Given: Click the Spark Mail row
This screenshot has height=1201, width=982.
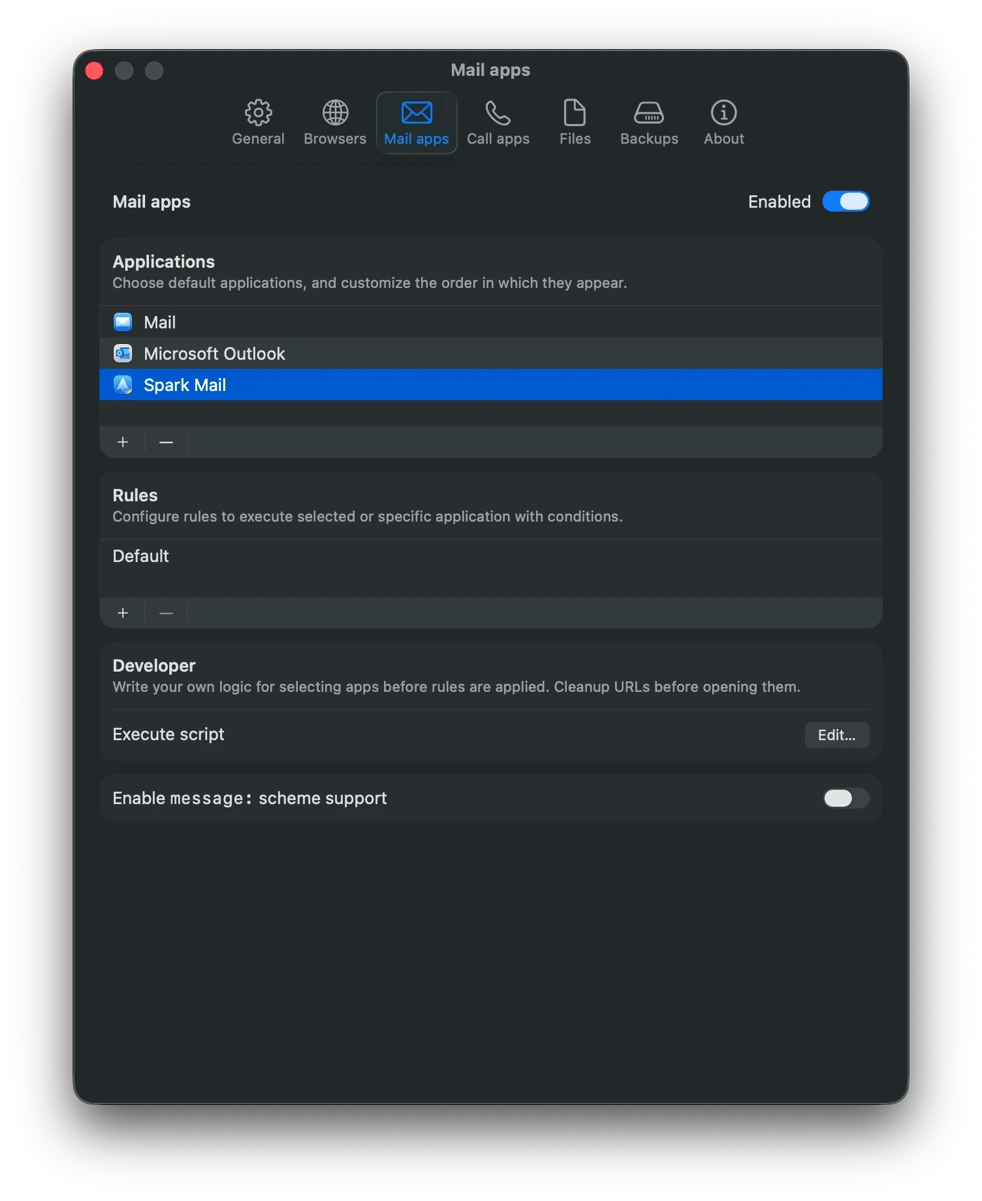Looking at the screenshot, I should pyautogui.click(x=491, y=384).
